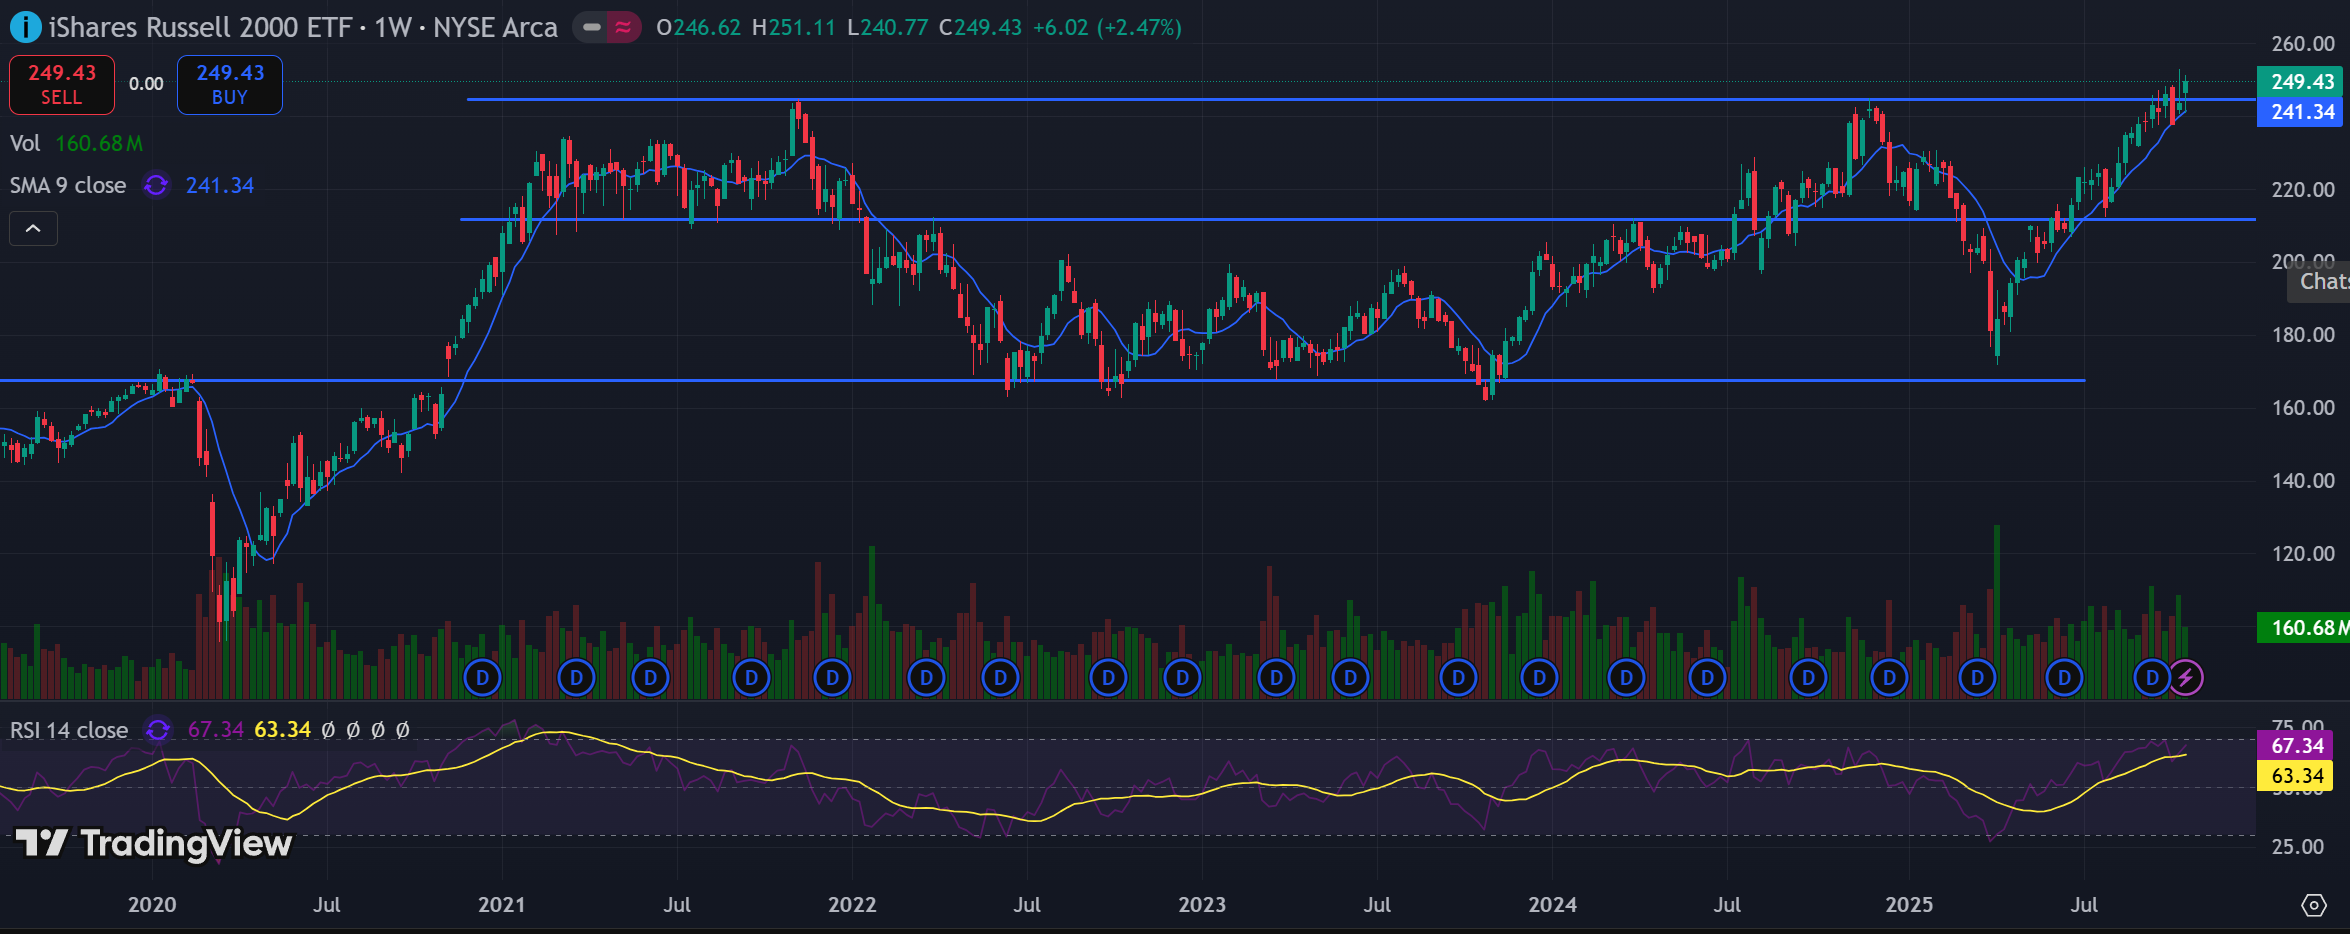Open the dividend marker just before Jul 2023
This screenshot has width=2350, height=934.
coord(1351,678)
